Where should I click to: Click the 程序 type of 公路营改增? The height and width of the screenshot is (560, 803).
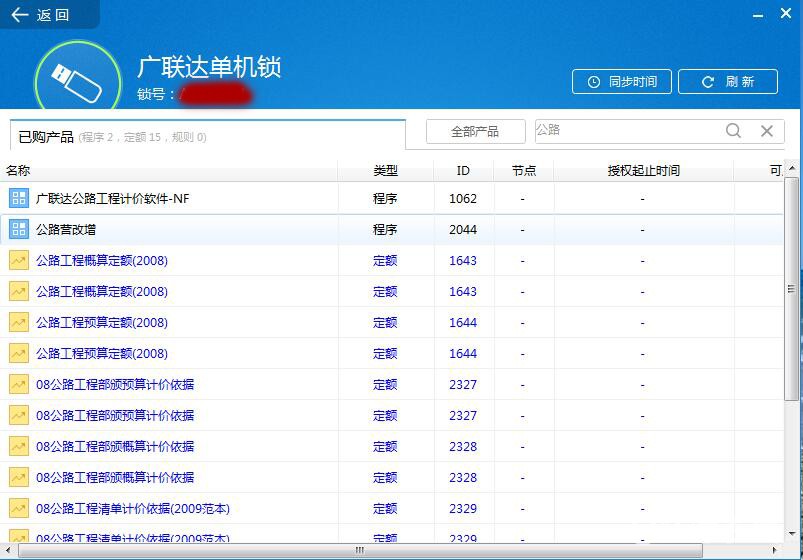[x=385, y=230]
